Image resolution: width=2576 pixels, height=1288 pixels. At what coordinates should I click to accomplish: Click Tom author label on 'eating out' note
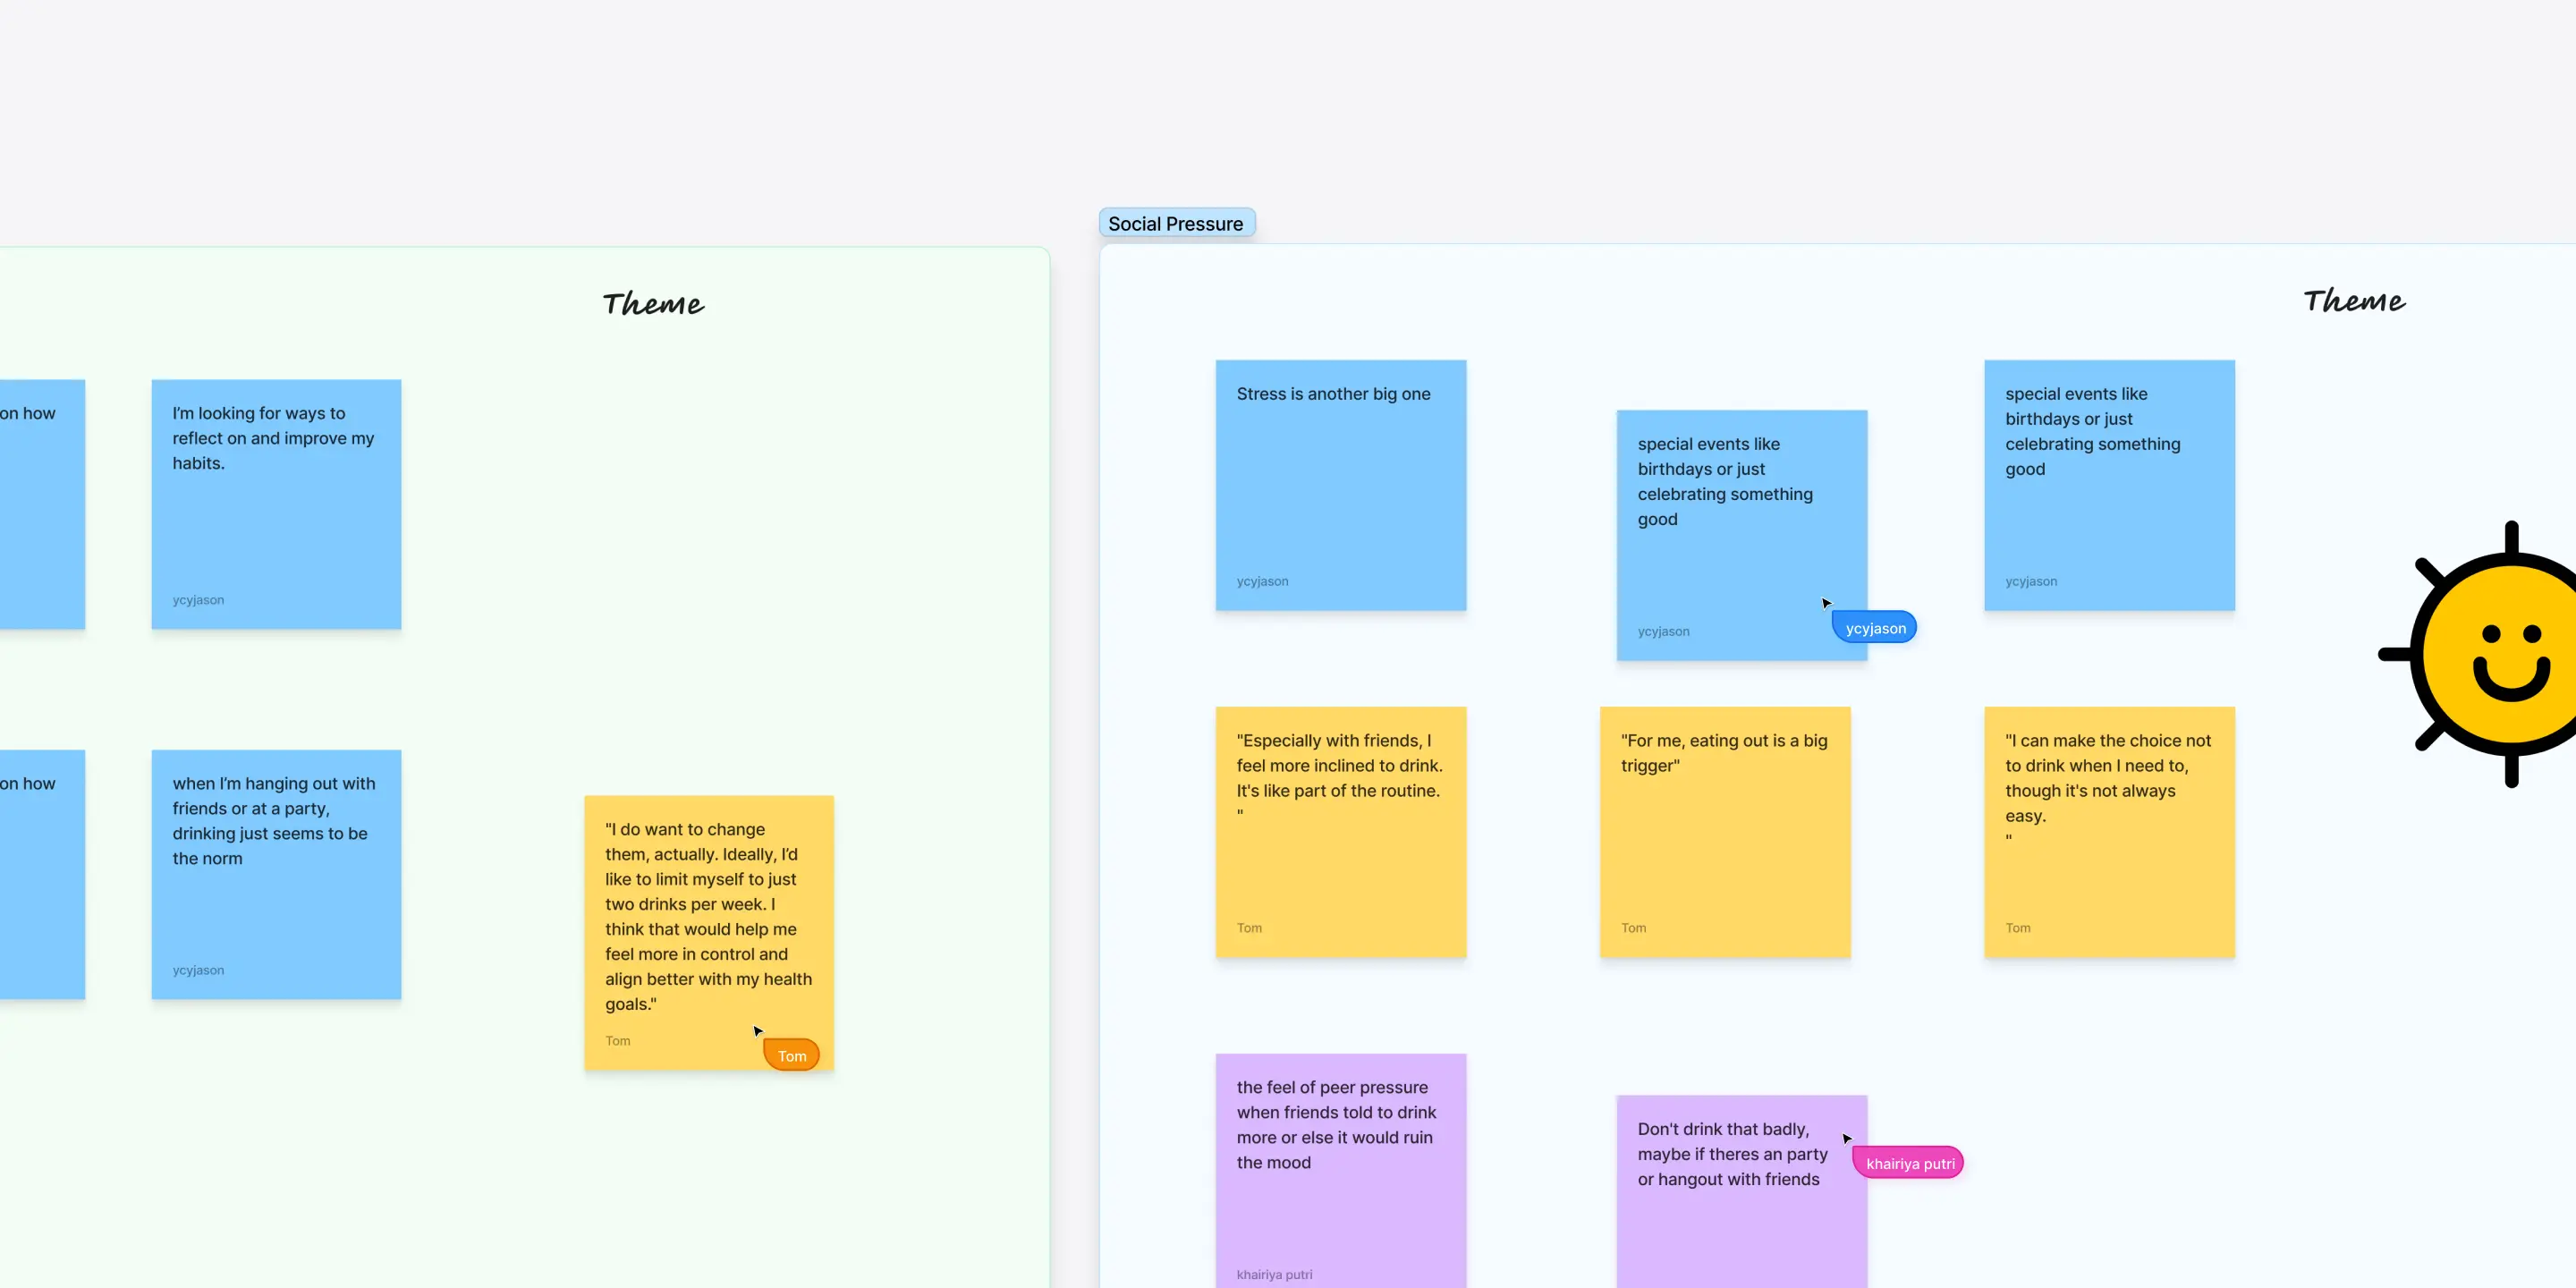(1633, 928)
